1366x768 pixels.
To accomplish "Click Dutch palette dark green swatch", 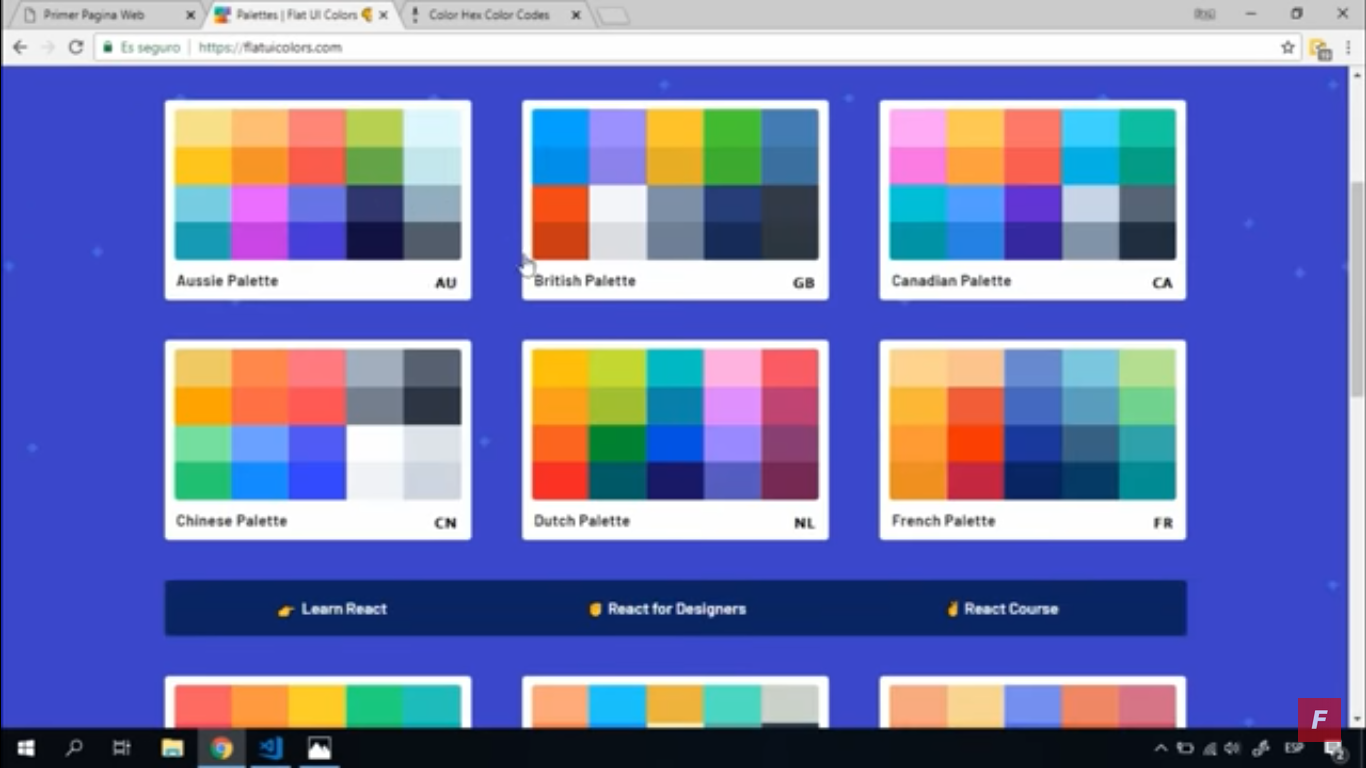I will click(x=618, y=443).
